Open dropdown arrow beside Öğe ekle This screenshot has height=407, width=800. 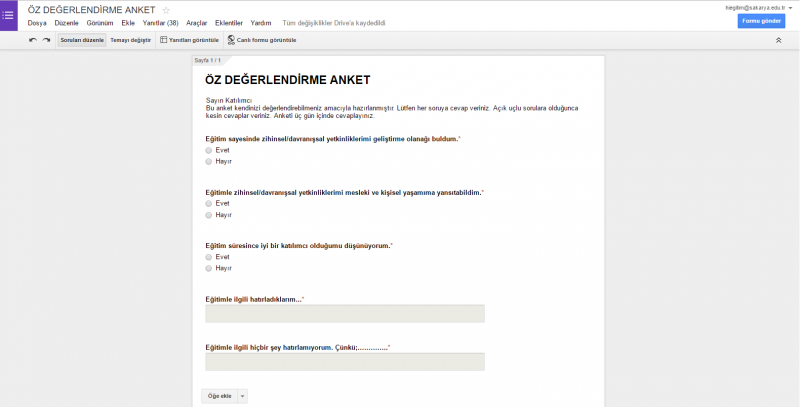pos(243,396)
